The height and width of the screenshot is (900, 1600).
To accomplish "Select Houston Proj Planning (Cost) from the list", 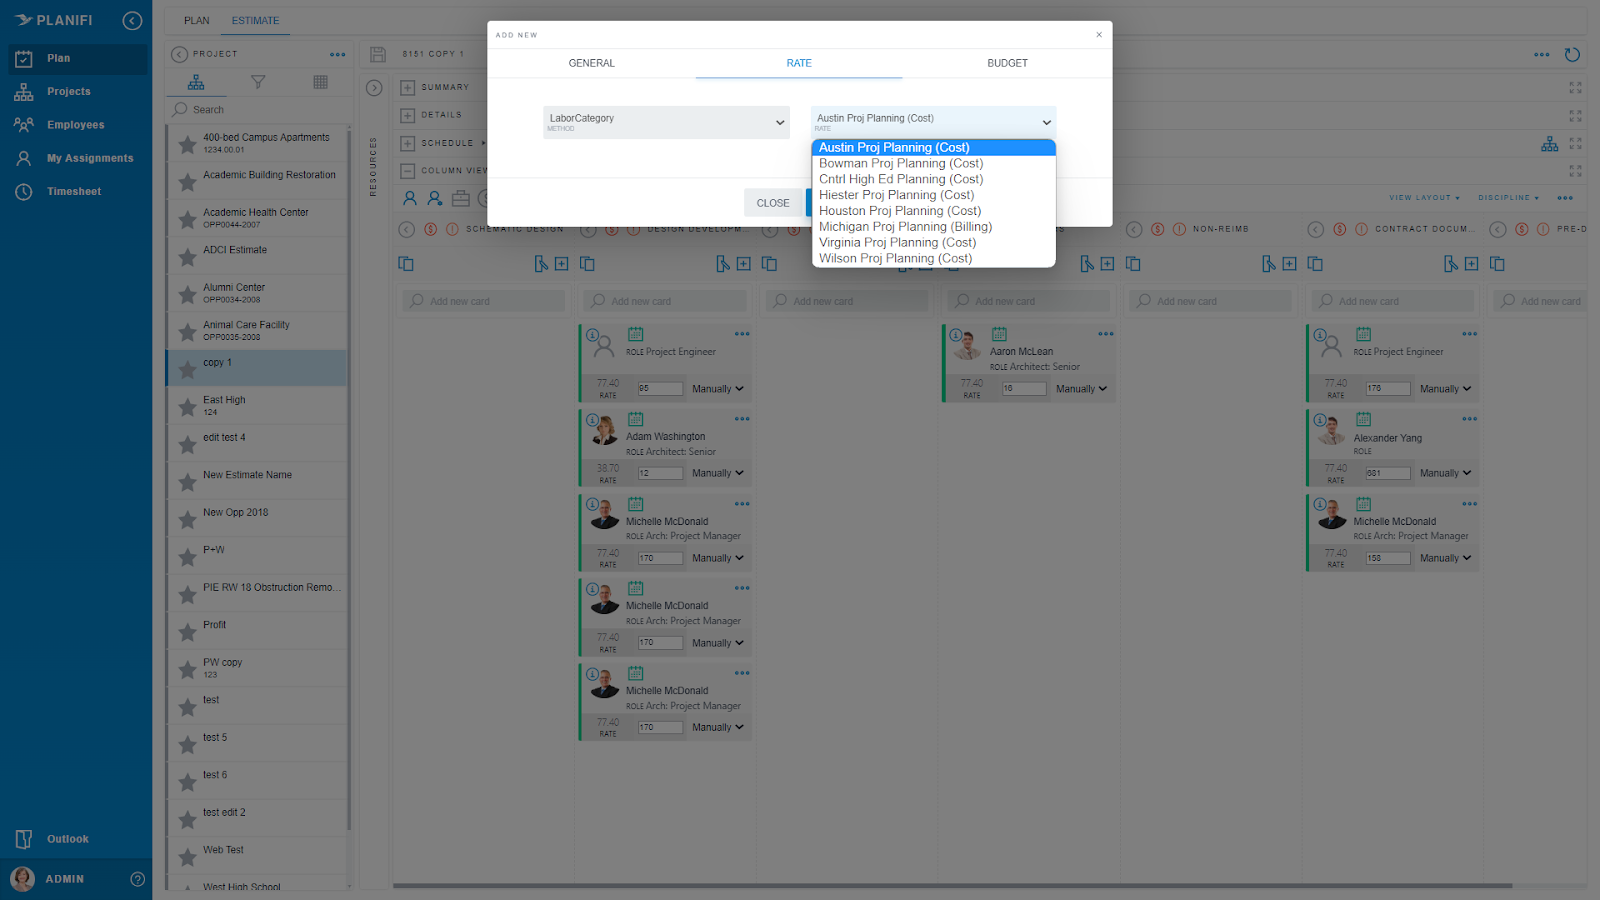I will (x=899, y=210).
